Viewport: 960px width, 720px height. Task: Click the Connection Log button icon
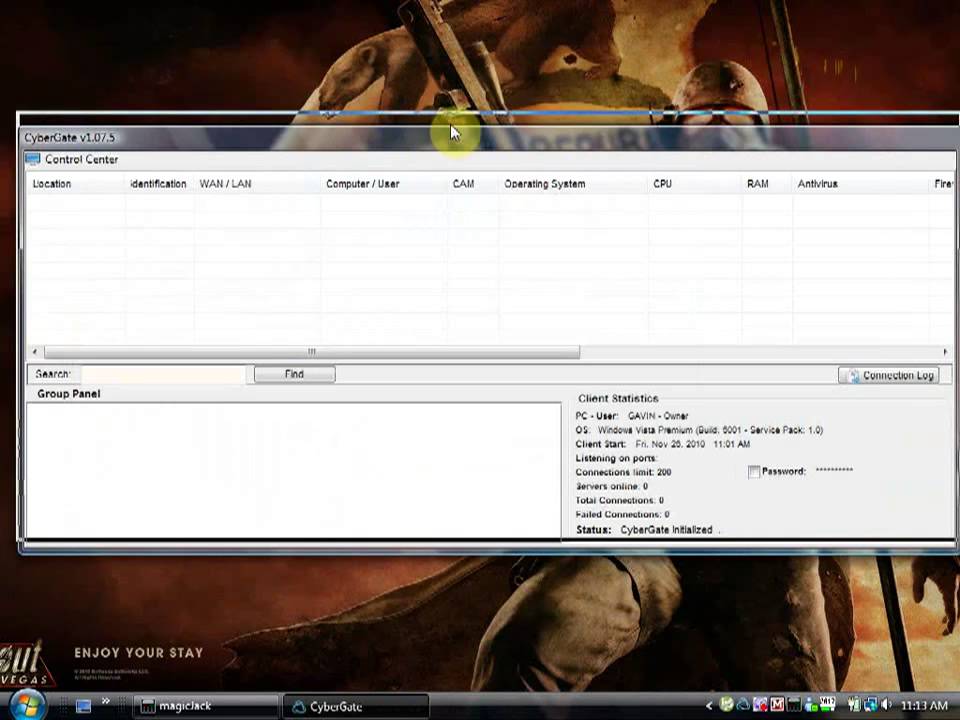tap(852, 376)
